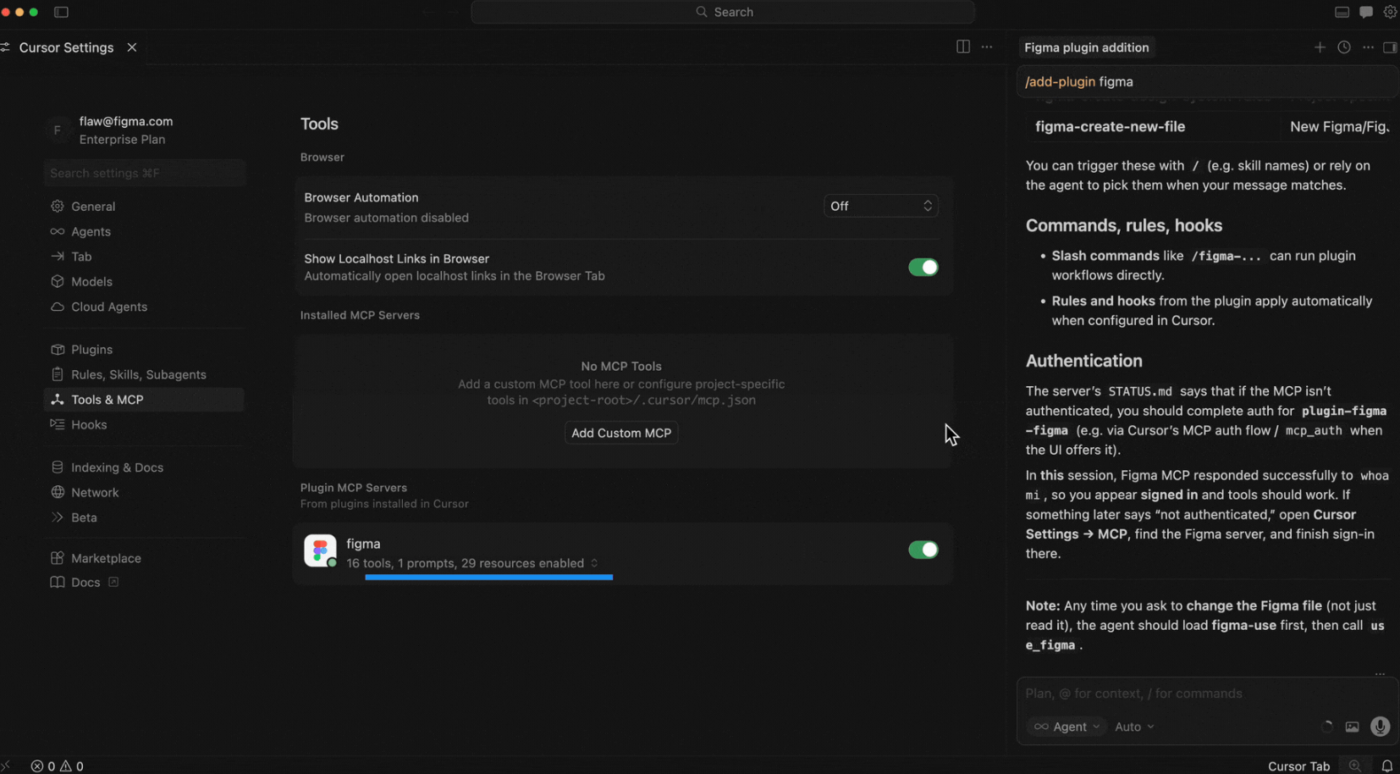Viewport: 1400px width, 774px height.
Task: Open Indexing & Docs settings
Action: [x=144, y=467]
